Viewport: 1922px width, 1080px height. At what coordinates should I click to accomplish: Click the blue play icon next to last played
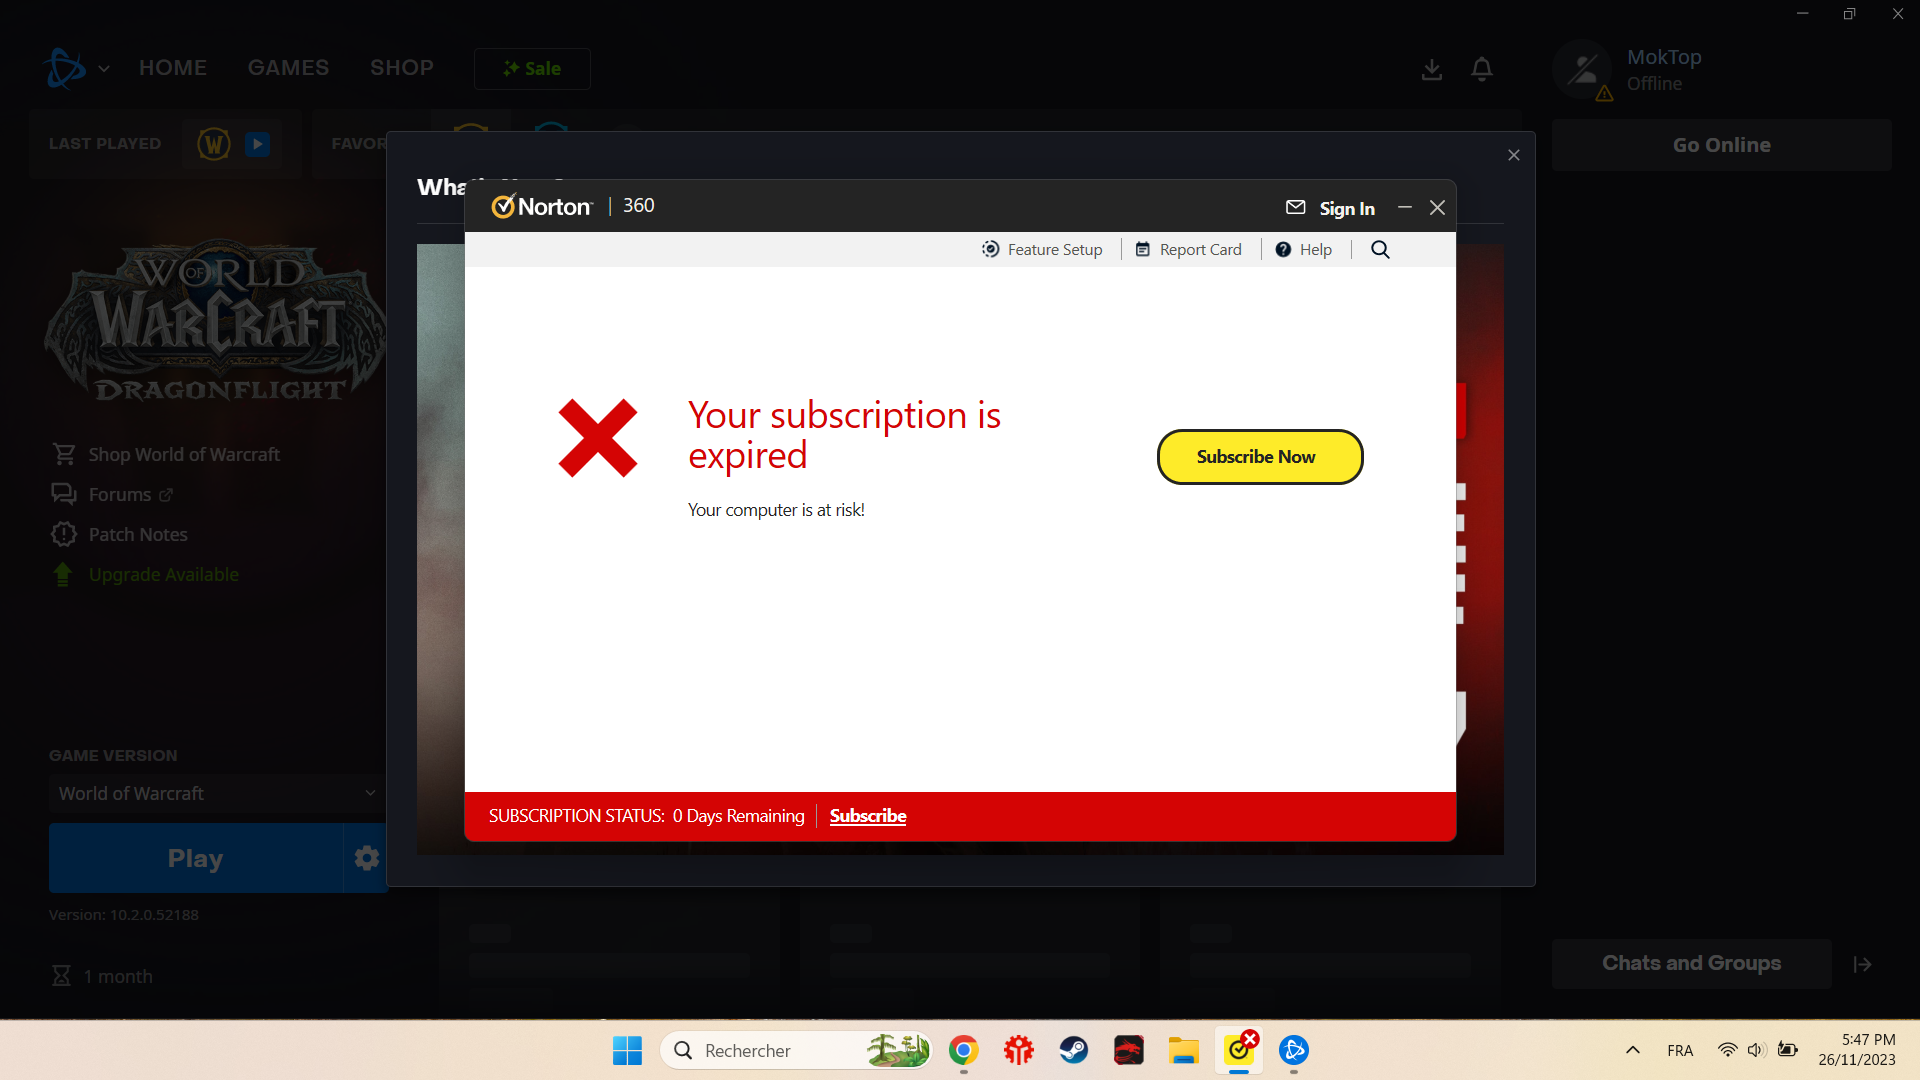pyautogui.click(x=258, y=144)
